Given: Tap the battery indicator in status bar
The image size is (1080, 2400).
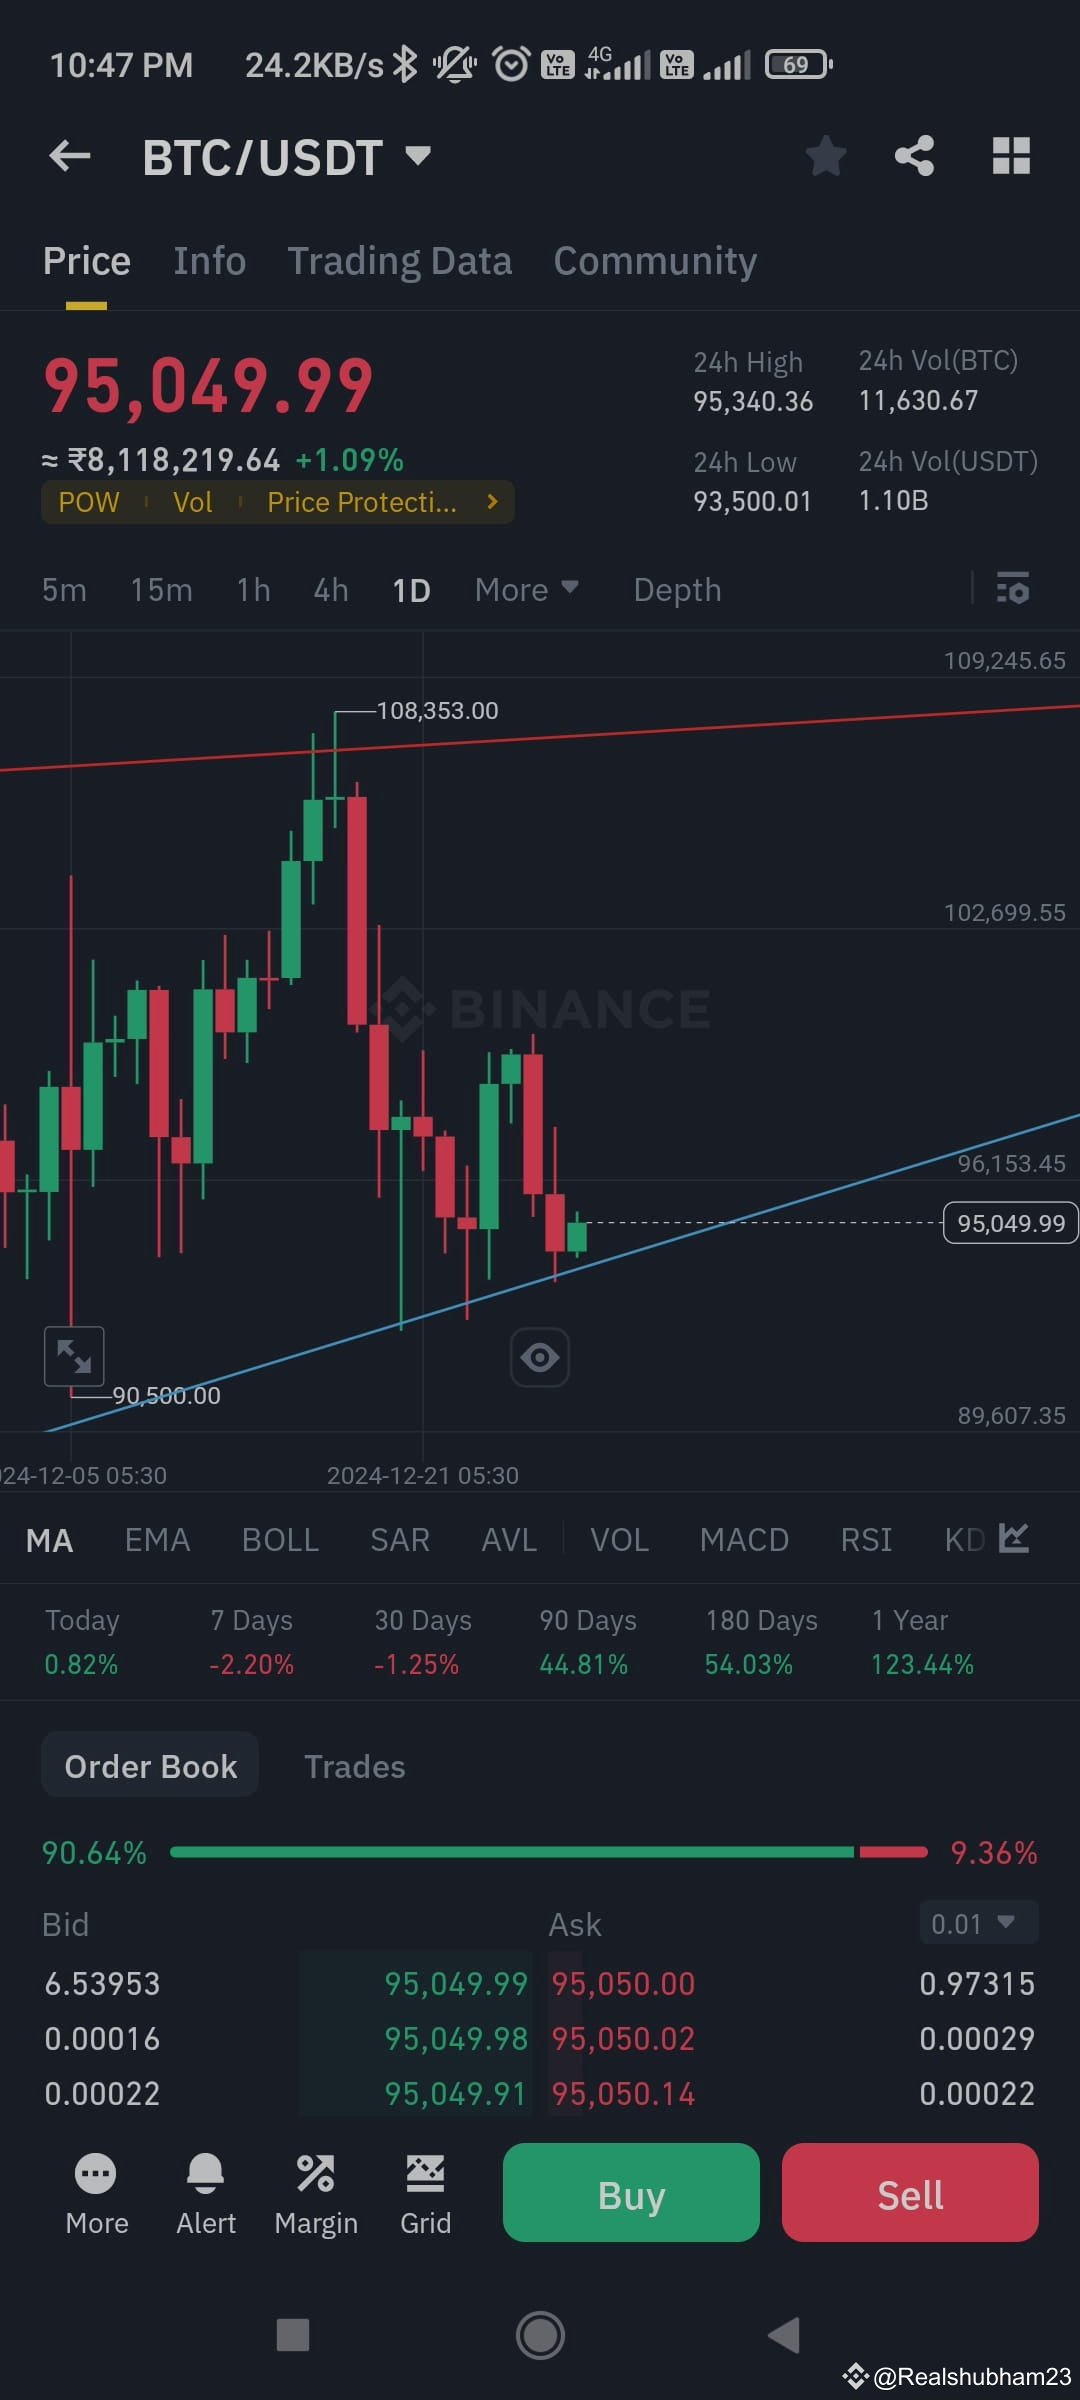Looking at the screenshot, I should pyautogui.click(x=798, y=65).
